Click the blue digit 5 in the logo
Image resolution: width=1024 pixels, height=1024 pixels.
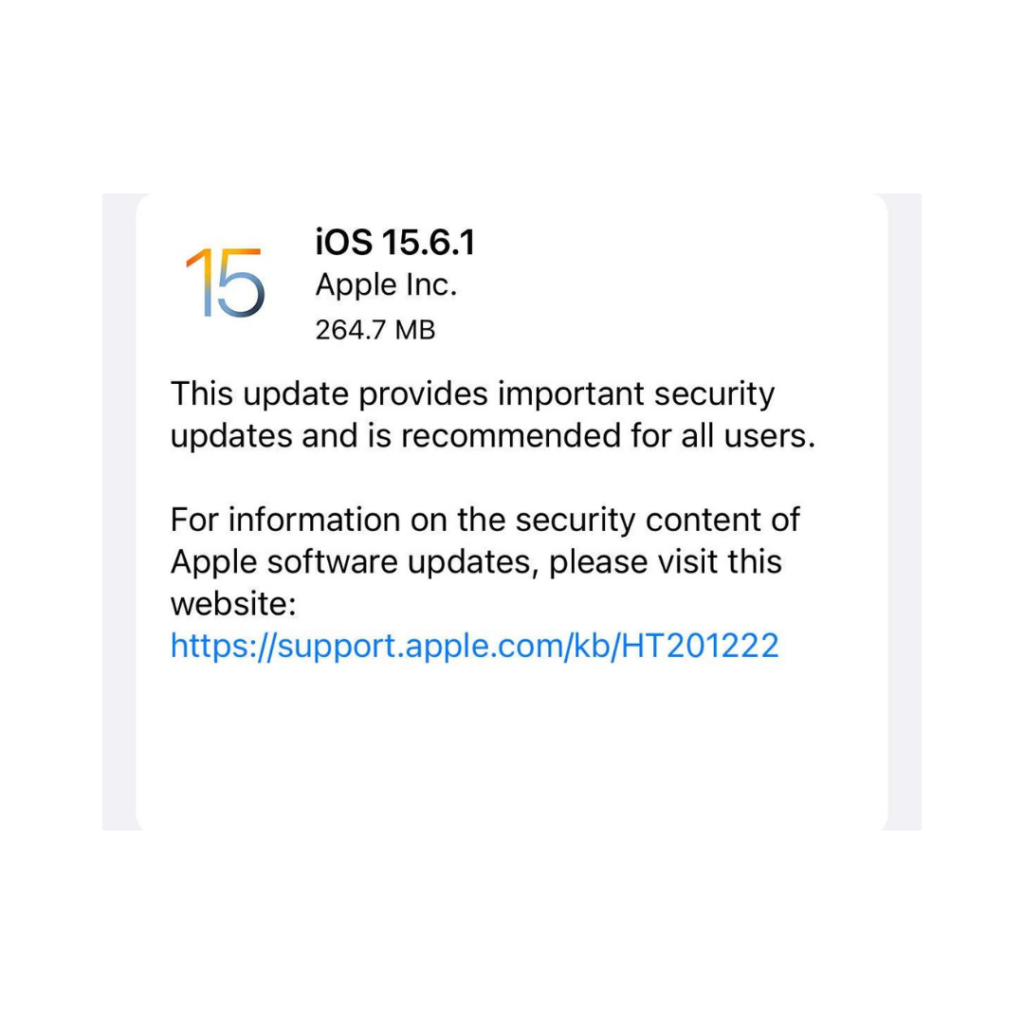[x=240, y=283]
